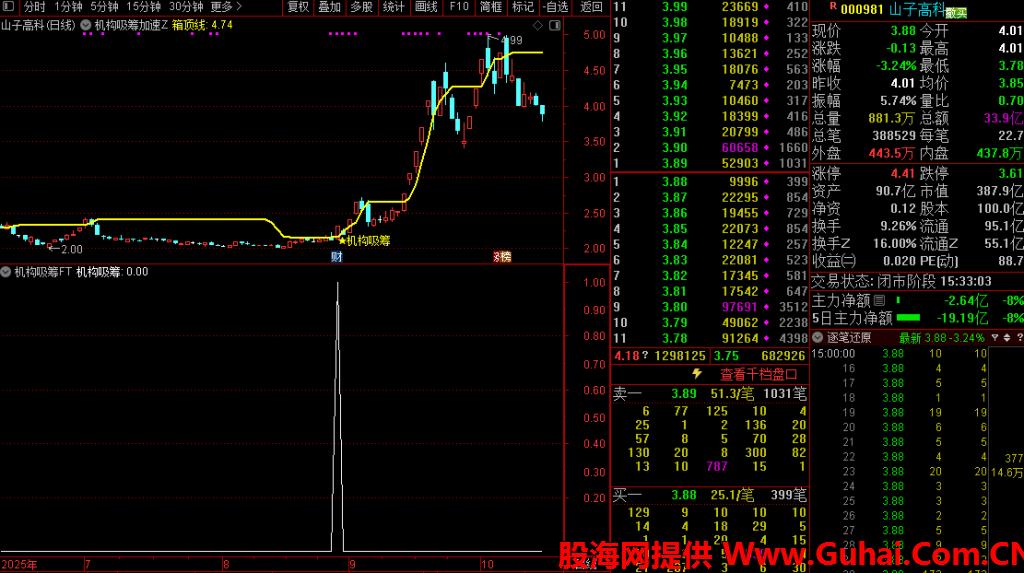The image size is (1024, 573).
Task: Click the lightning bolt icon in order book
Action: point(697,374)
